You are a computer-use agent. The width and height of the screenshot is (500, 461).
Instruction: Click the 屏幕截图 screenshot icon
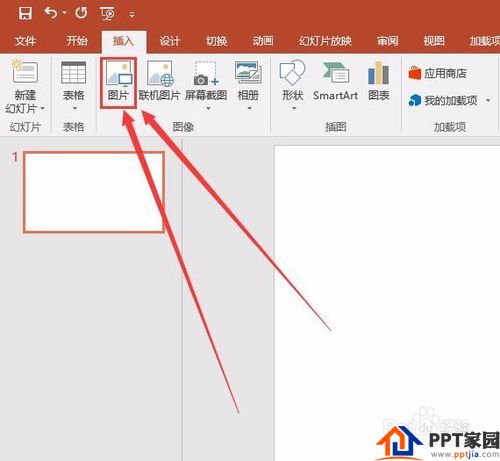click(x=206, y=74)
